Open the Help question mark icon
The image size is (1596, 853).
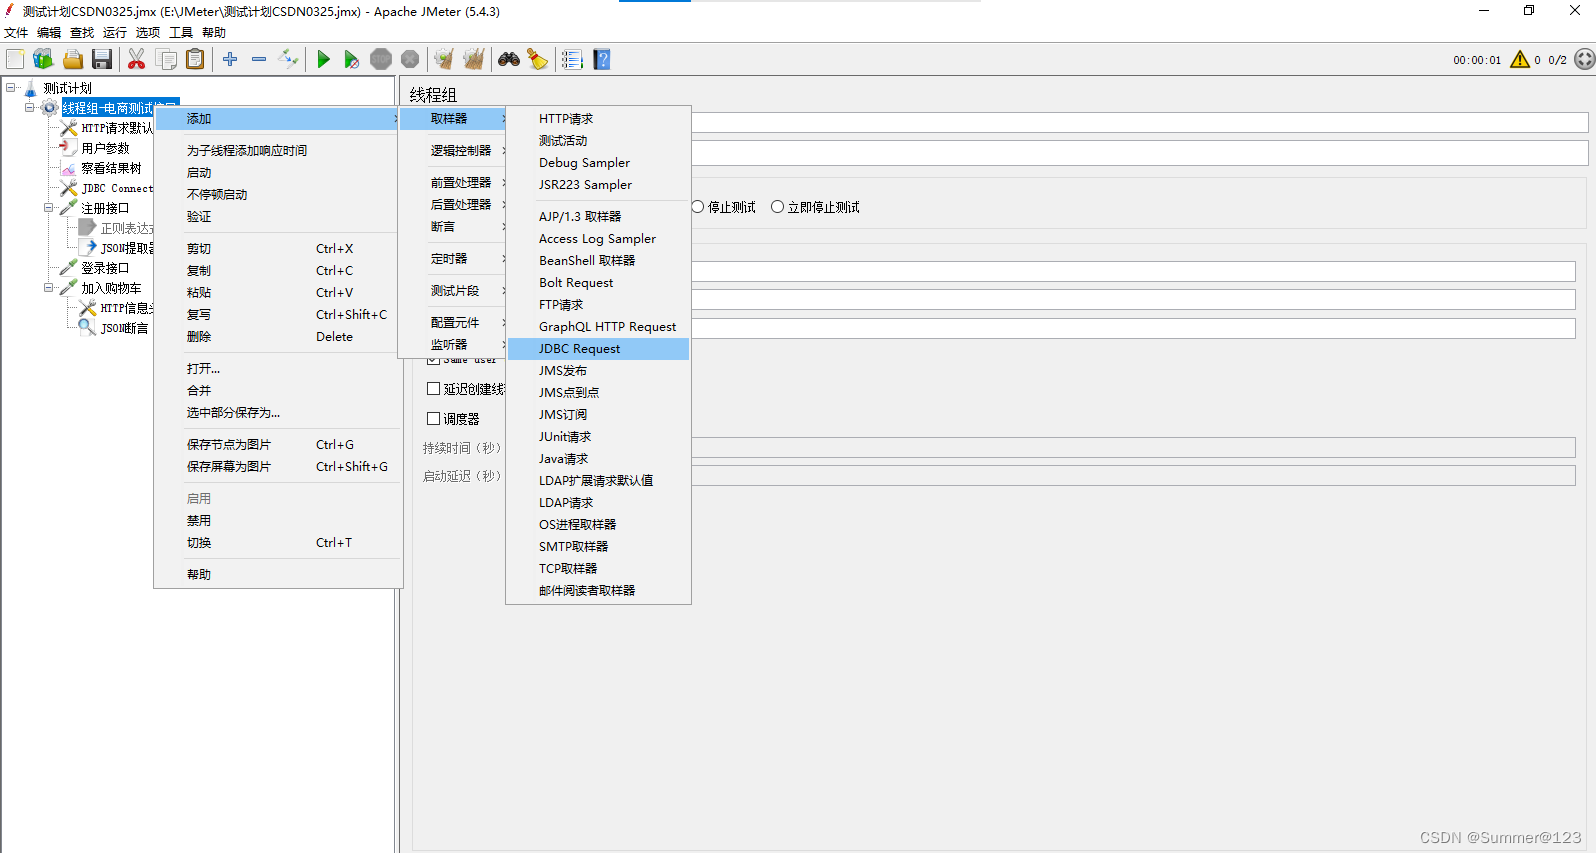[x=601, y=59]
